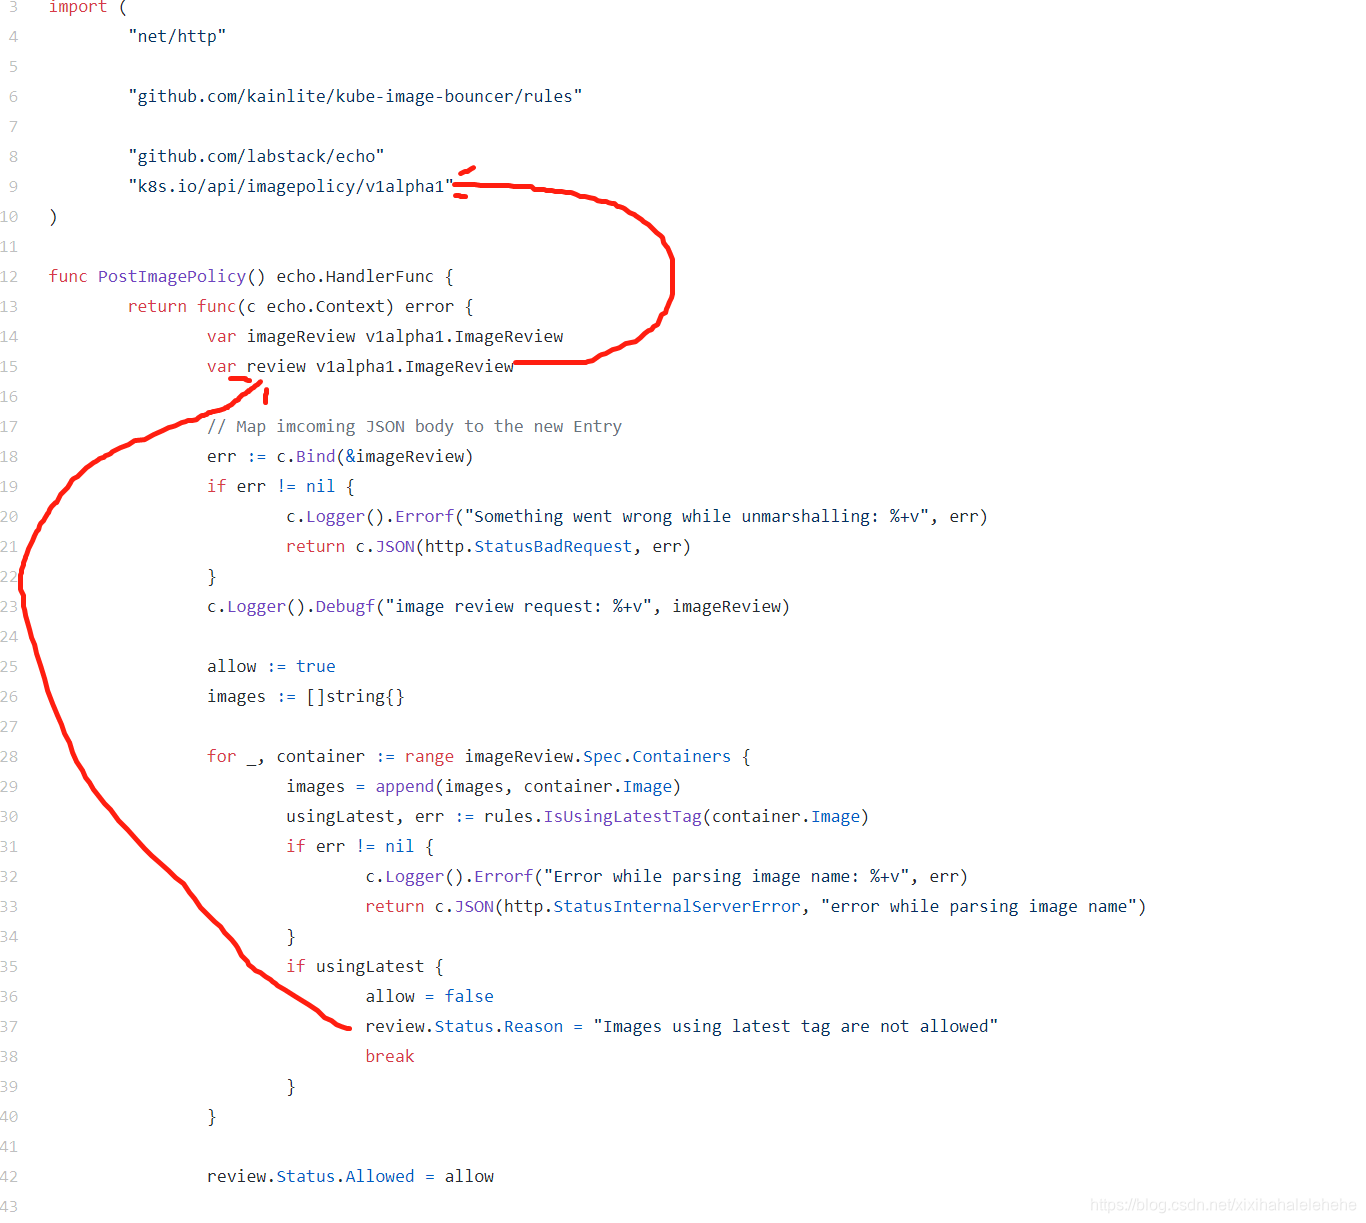Image resolution: width=1366 pixels, height=1223 pixels.
Task: Click "allow = false" statement
Action: coord(429,996)
